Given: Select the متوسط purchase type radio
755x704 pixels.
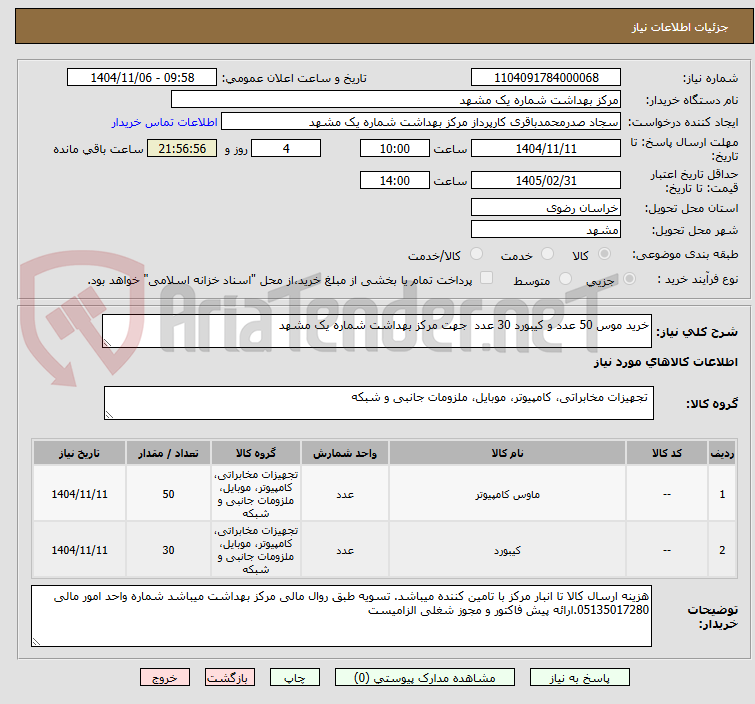Looking at the screenshot, I should point(565,279).
